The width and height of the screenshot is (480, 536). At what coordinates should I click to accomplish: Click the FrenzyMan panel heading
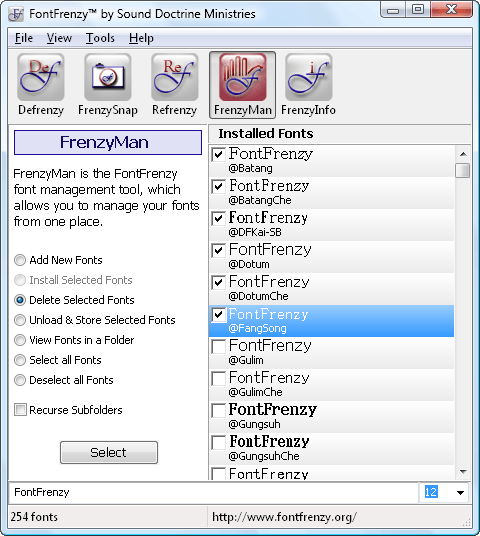[x=108, y=142]
